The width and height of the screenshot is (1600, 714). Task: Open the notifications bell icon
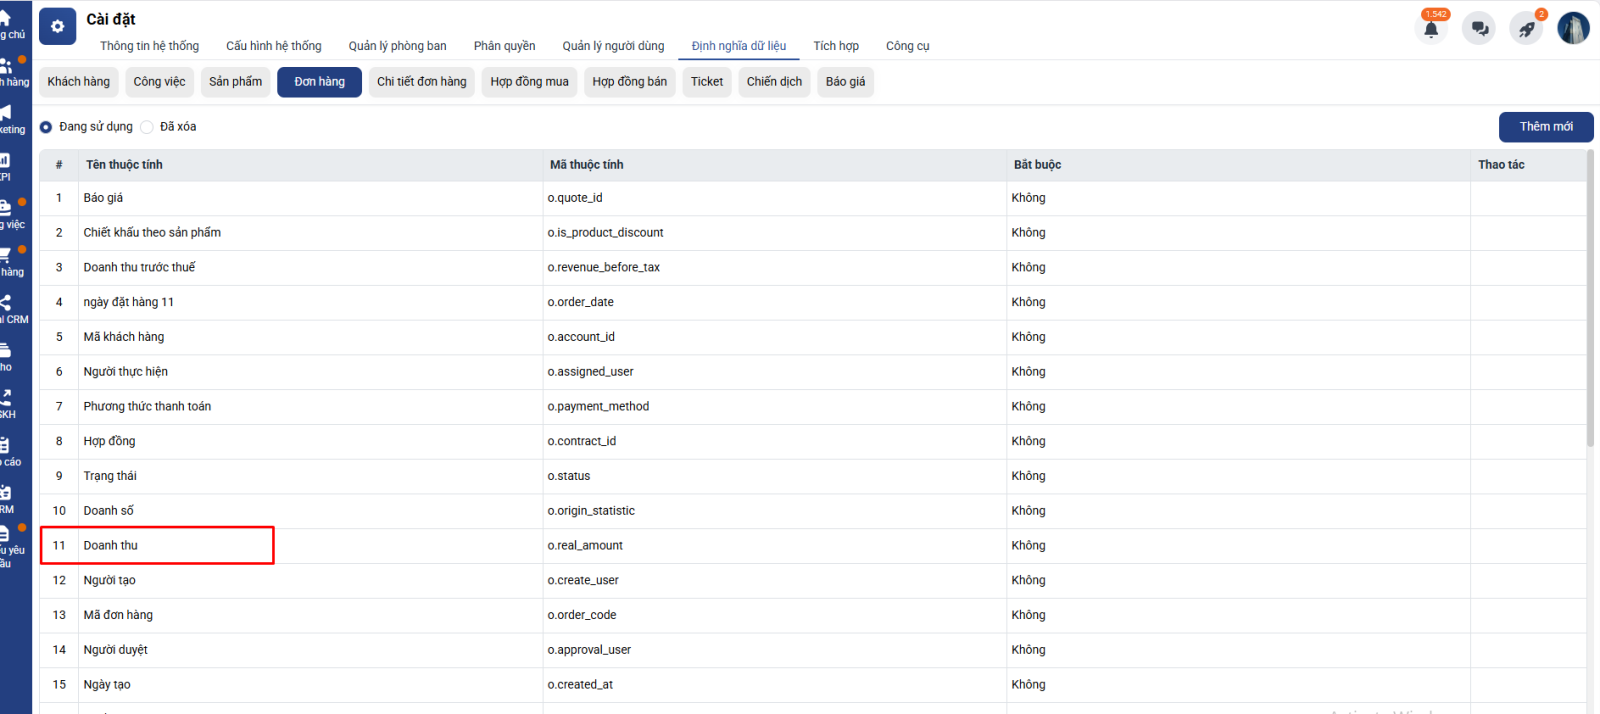1431,29
